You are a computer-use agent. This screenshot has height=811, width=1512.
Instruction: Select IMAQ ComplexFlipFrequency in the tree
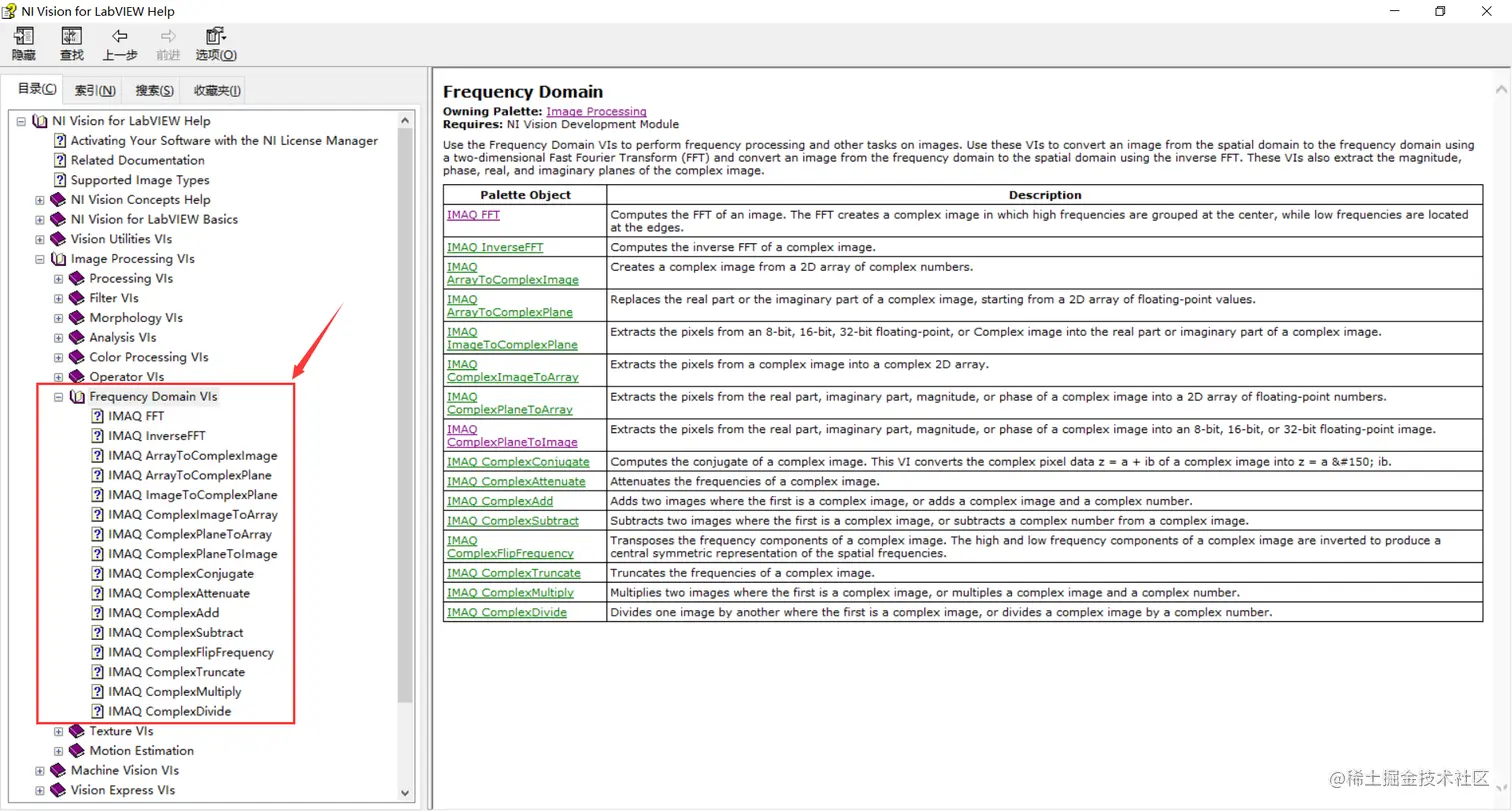191,652
